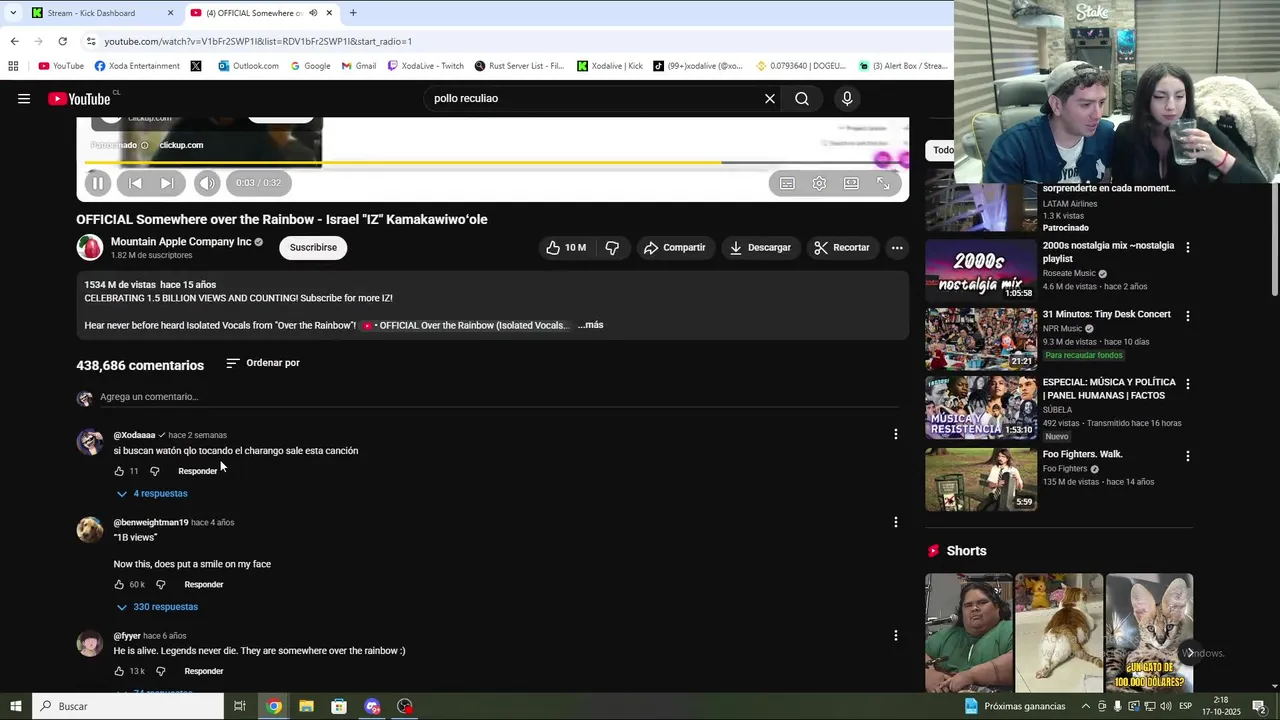This screenshot has width=1280, height=720.
Task: Open more actions ellipsis beside Recortar
Action: coord(897,248)
